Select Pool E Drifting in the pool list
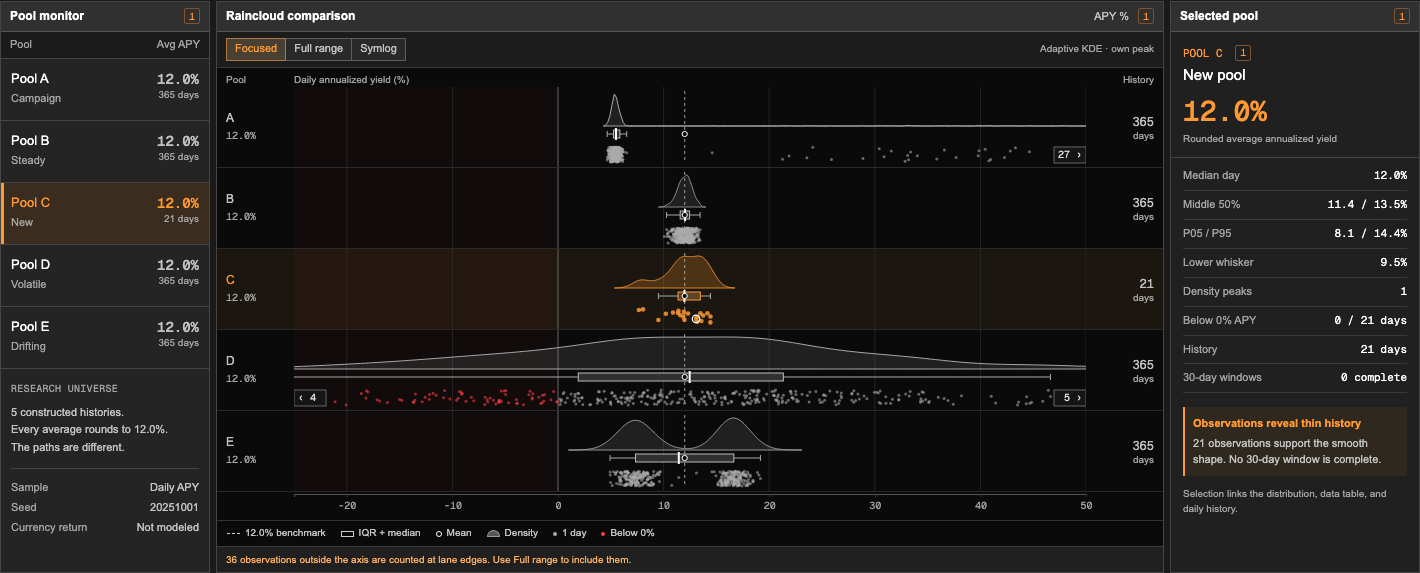This screenshot has width=1420, height=573. click(105, 337)
